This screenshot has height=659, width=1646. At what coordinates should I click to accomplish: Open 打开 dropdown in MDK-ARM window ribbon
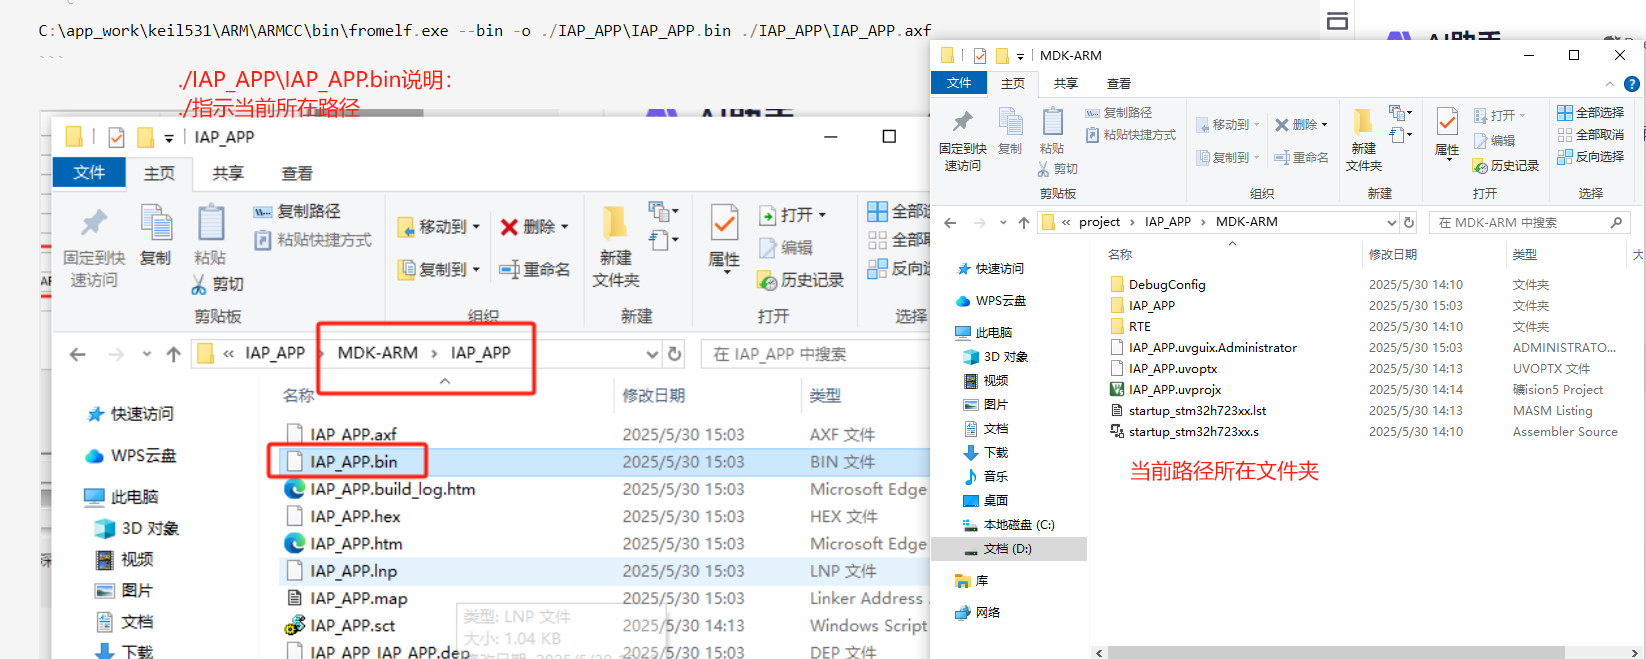1521,116
